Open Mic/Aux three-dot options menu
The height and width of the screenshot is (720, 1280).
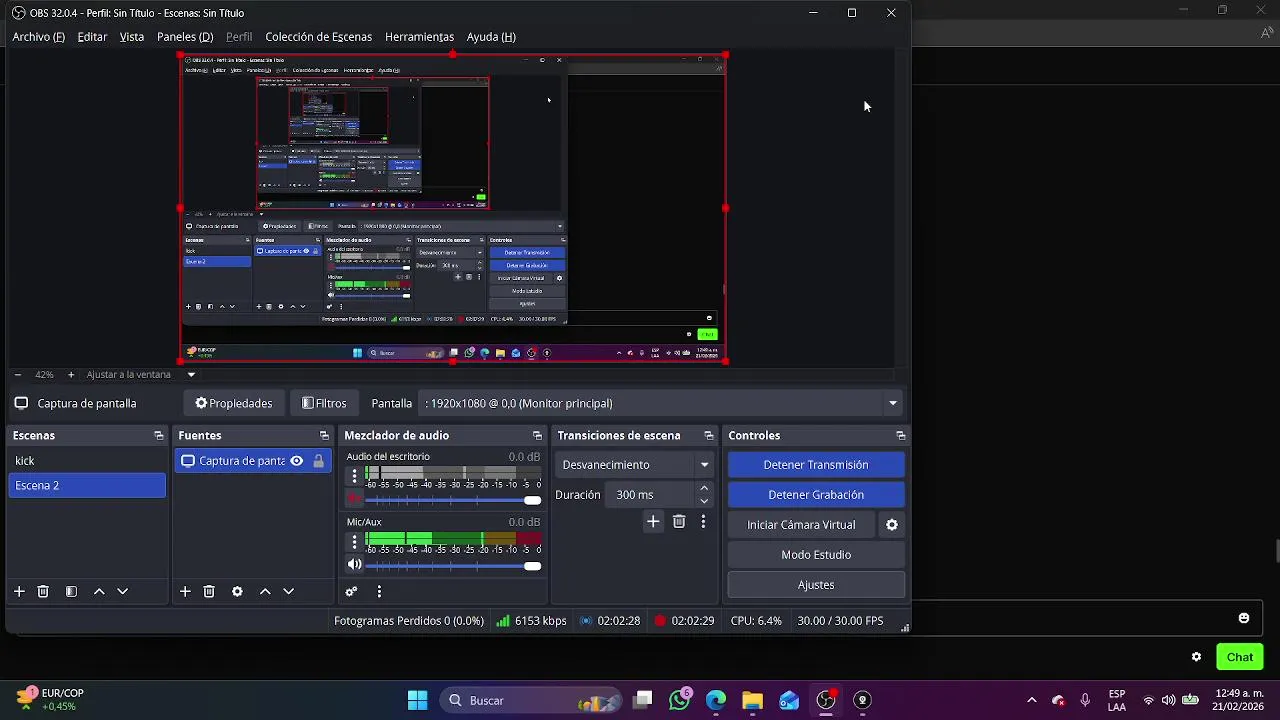354,541
